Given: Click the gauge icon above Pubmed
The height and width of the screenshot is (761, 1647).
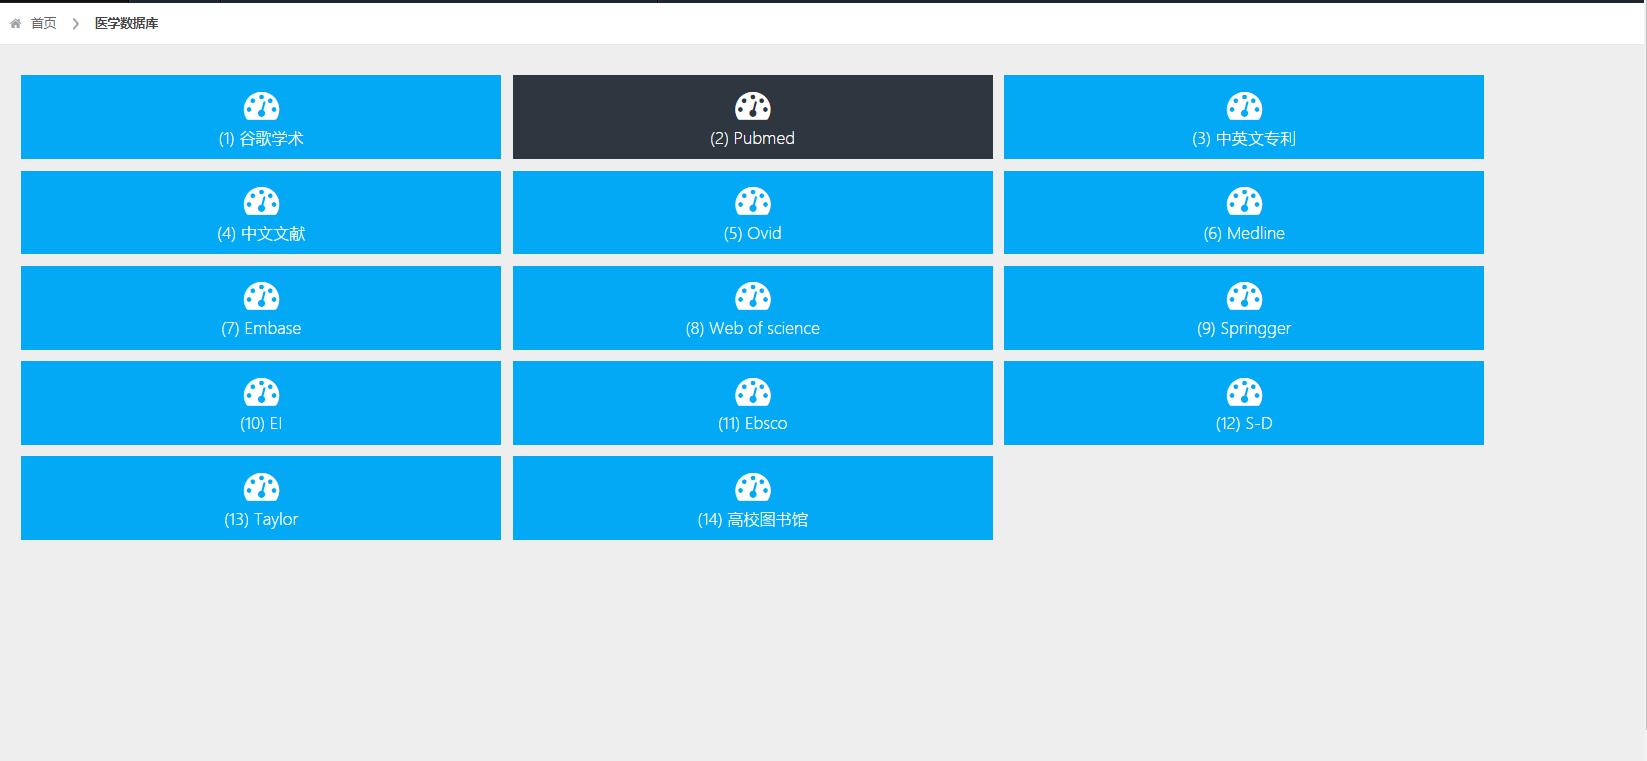Looking at the screenshot, I should (x=753, y=106).
